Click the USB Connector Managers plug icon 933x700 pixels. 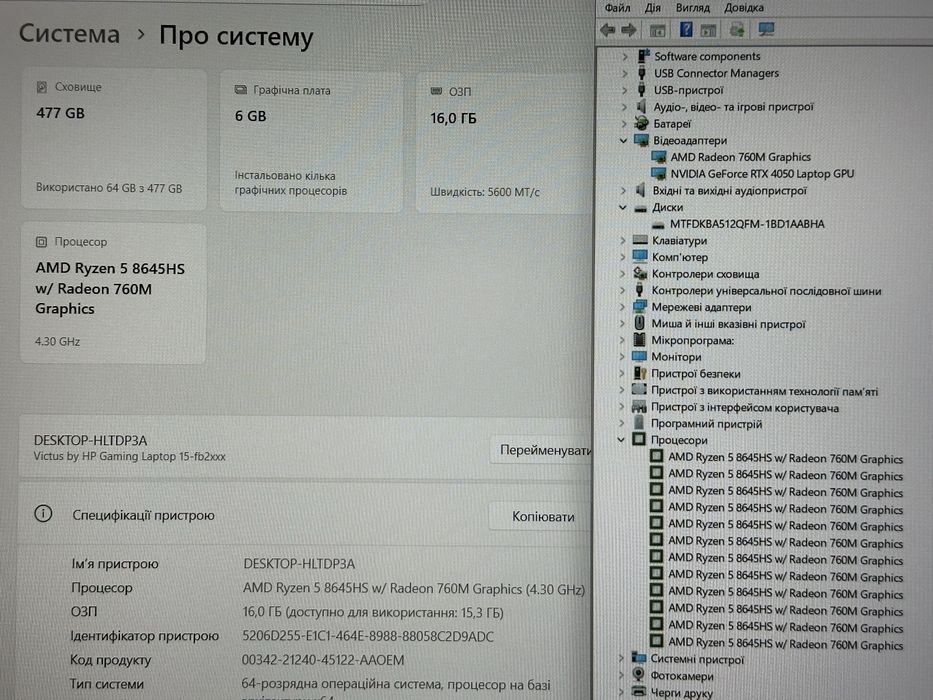click(641, 73)
